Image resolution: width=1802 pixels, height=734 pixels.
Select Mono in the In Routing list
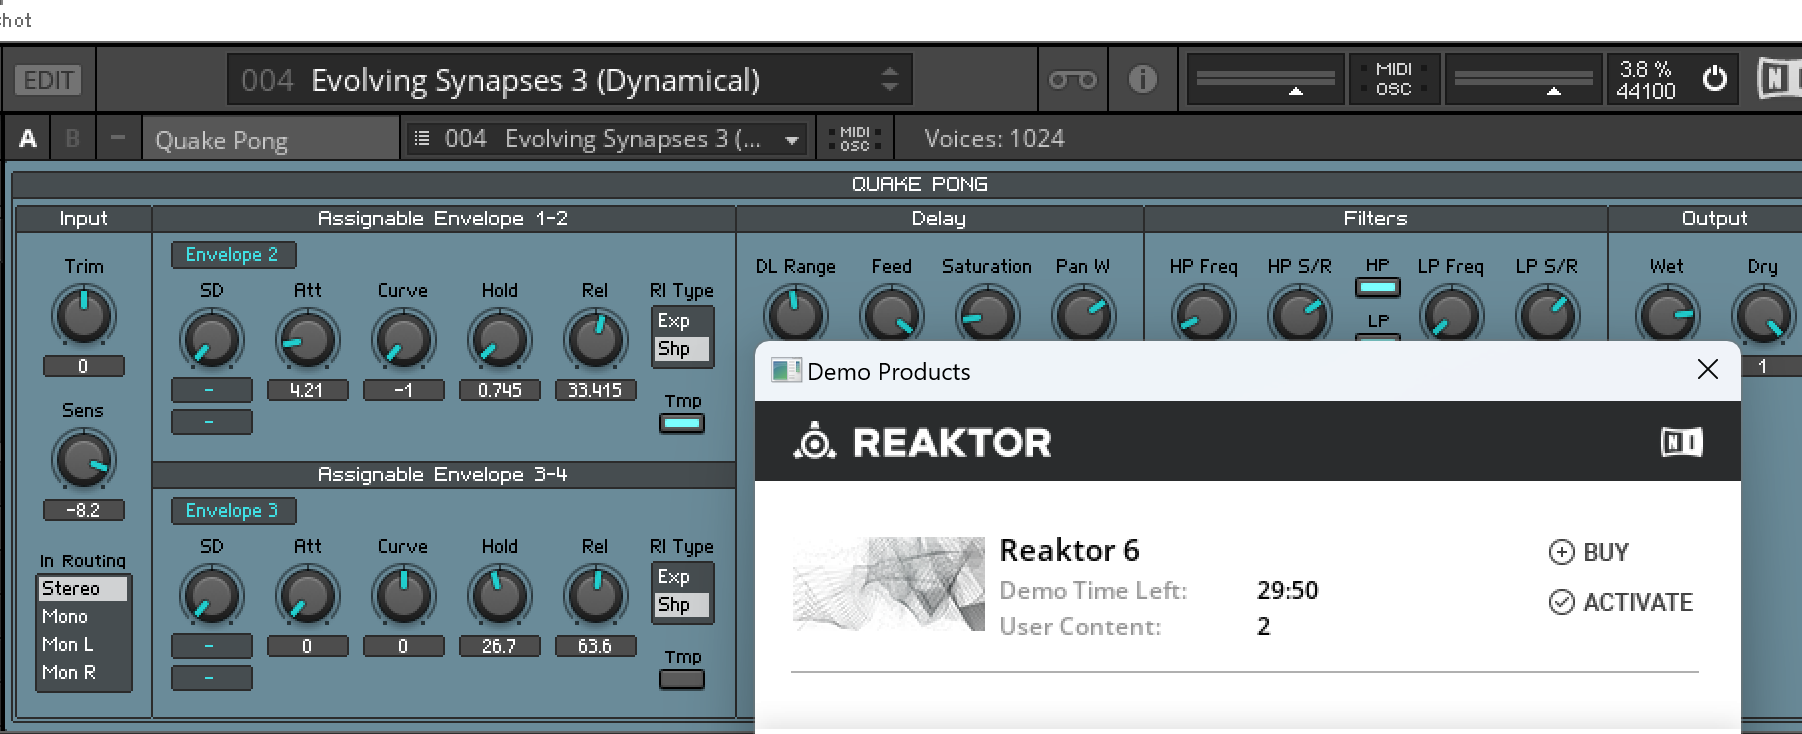[84, 617]
